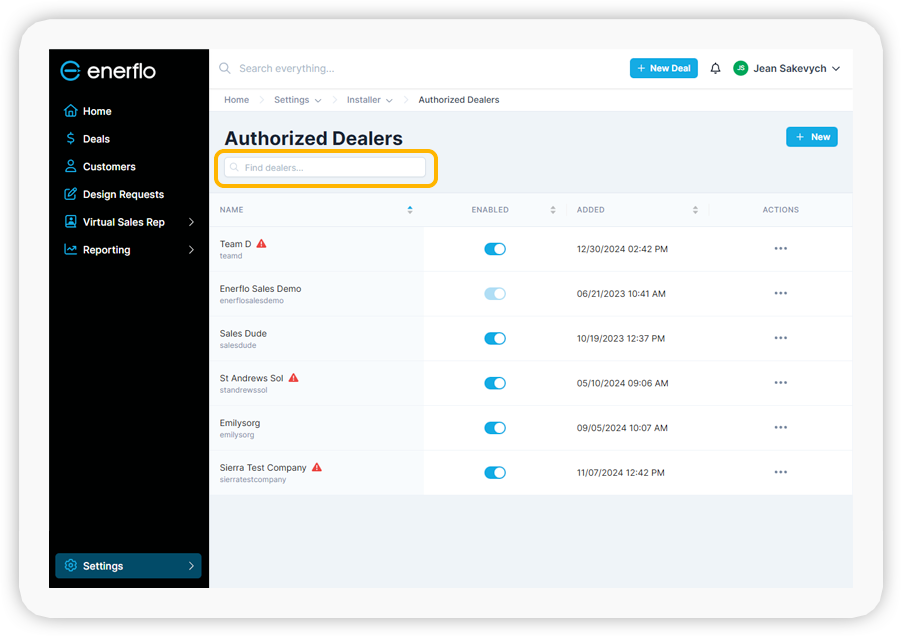Select the Home icon in the sidebar

(x=72, y=111)
